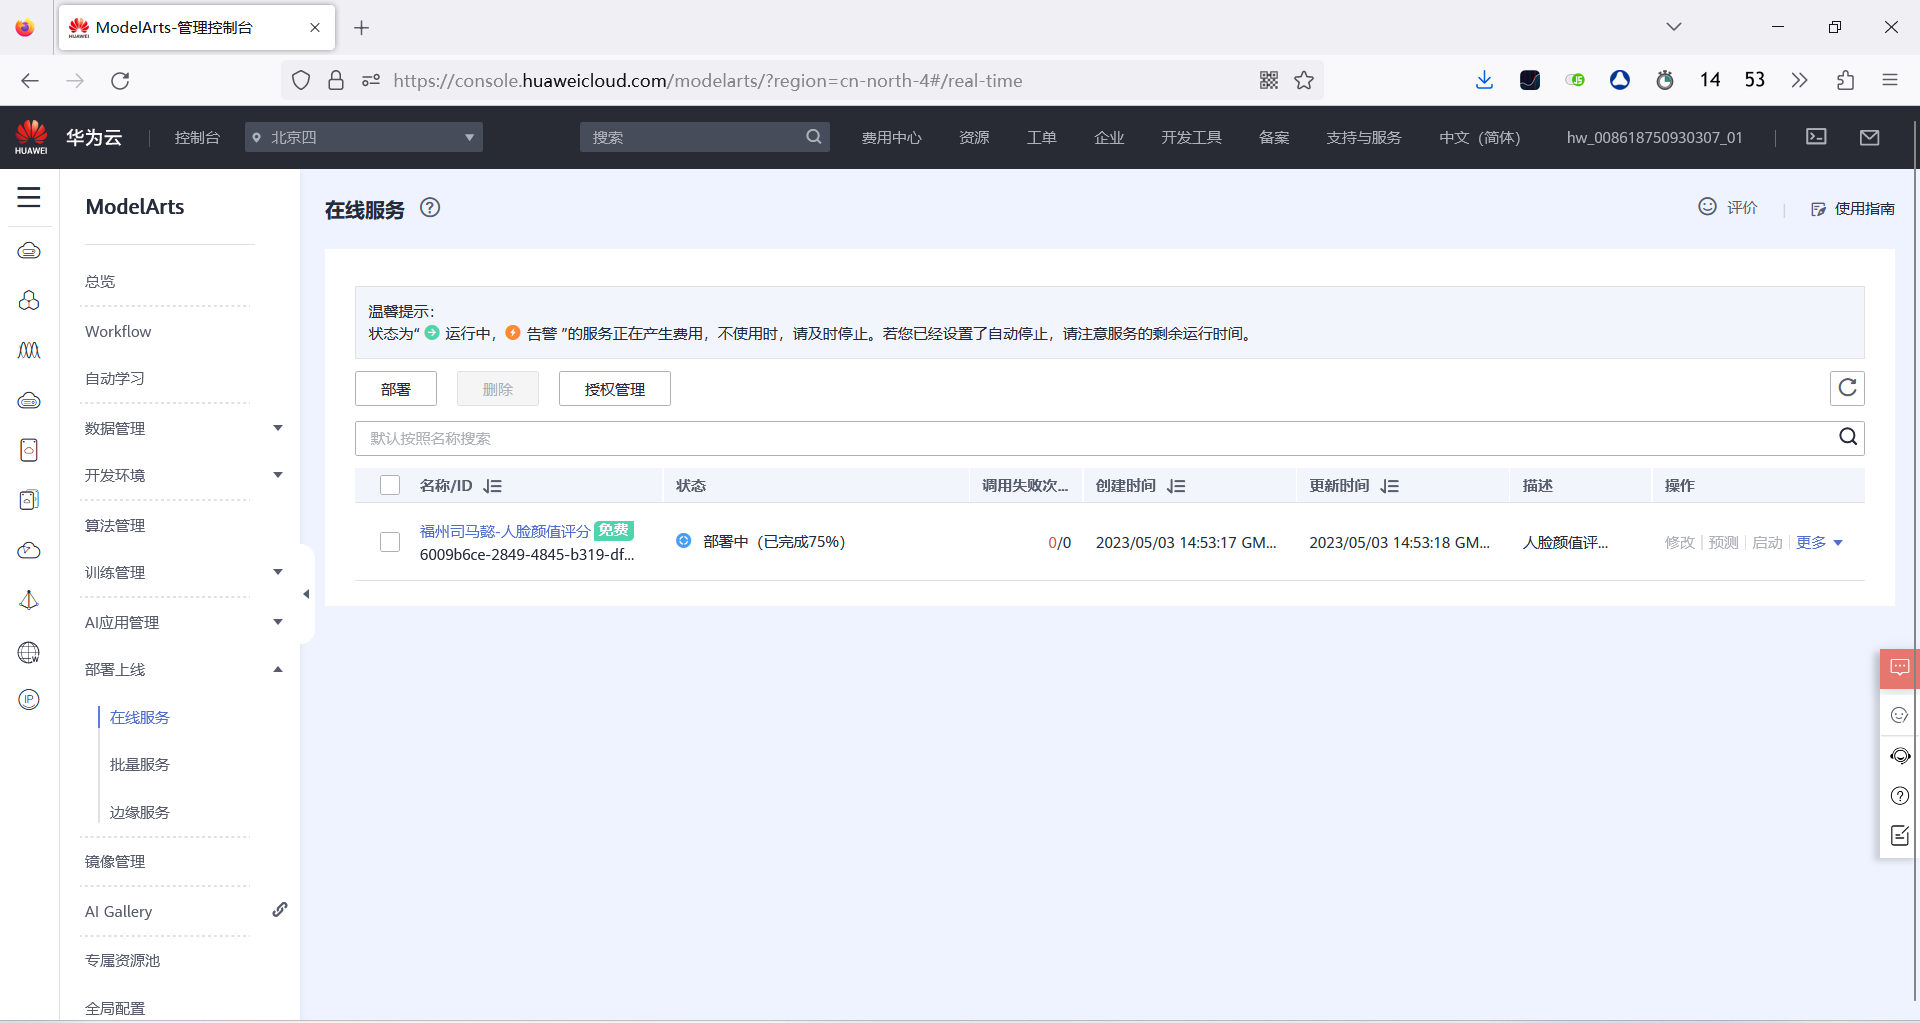
Task: Open the customer service headset widget
Action: [1900, 756]
